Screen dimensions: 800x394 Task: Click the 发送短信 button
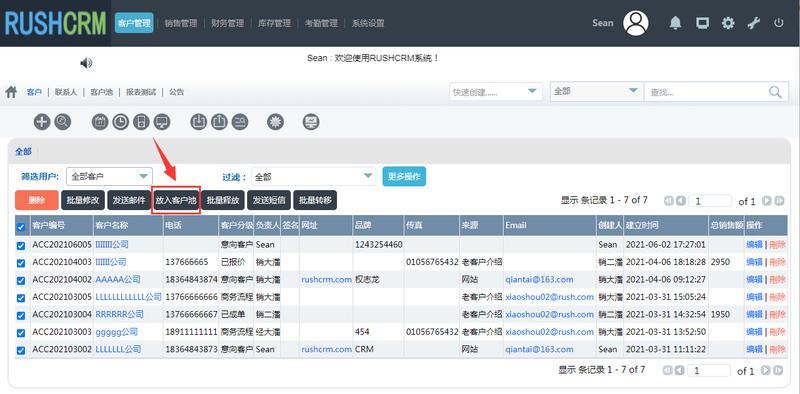coord(269,200)
